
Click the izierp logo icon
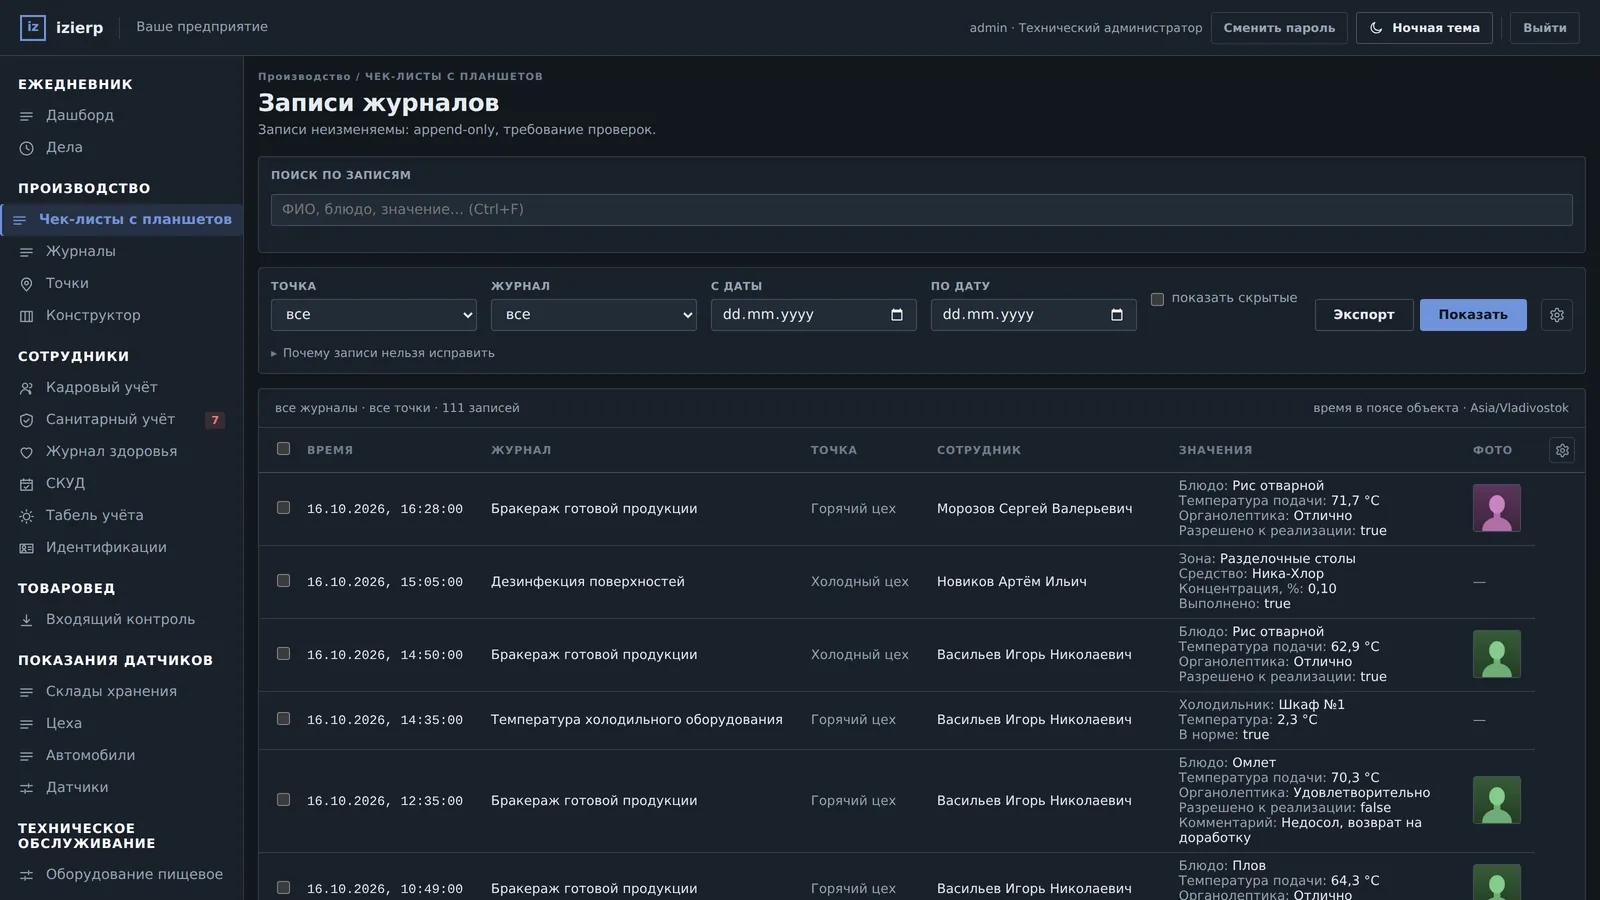[33, 27]
